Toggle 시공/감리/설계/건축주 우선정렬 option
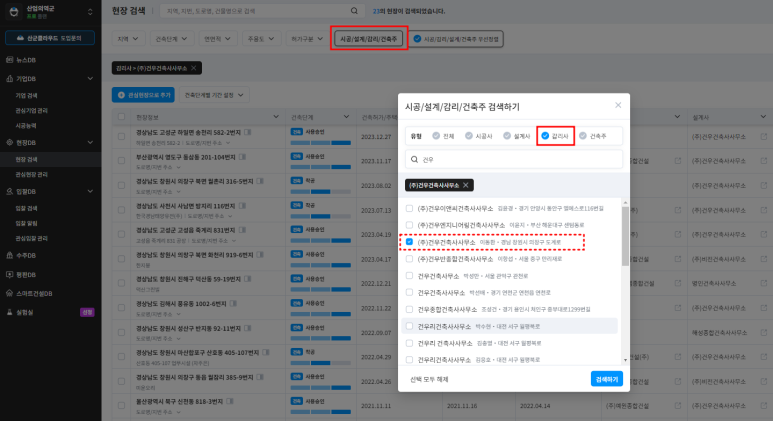 pyautogui.click(x=457, y=39)
